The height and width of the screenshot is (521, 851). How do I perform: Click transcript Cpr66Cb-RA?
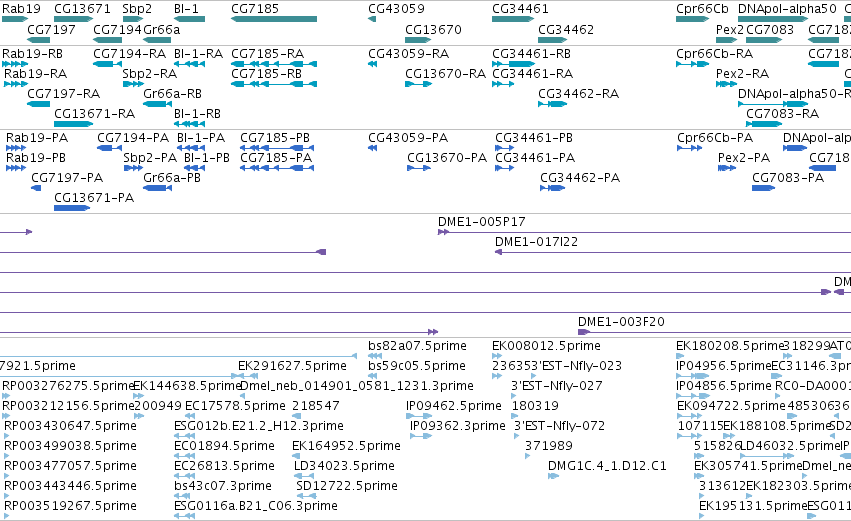point(714,54)
